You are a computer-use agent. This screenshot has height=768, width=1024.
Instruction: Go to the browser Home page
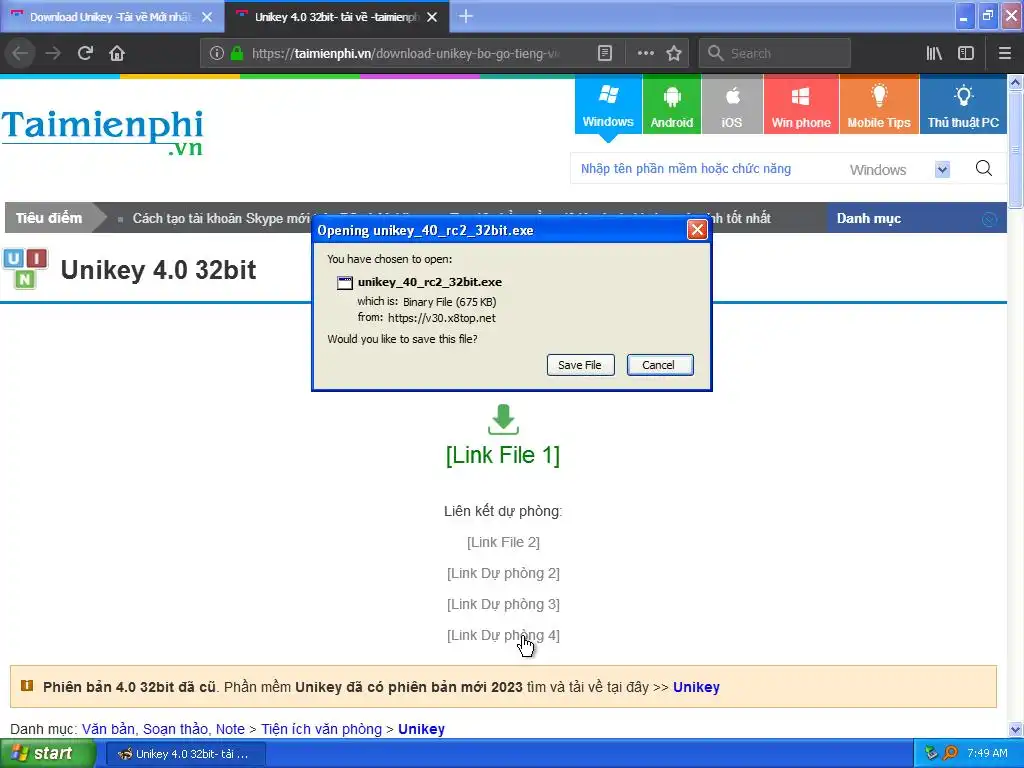coord(117,53)
